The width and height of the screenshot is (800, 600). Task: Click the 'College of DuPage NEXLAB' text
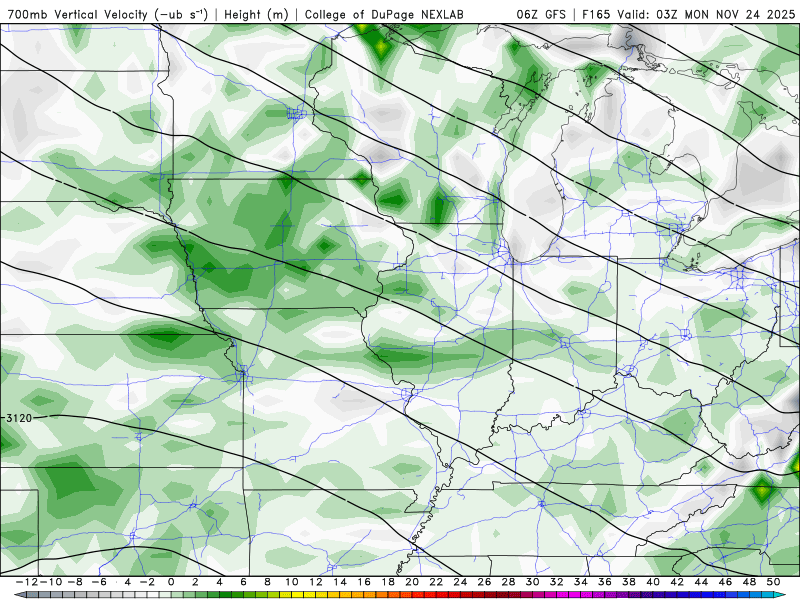coord(384,14)
